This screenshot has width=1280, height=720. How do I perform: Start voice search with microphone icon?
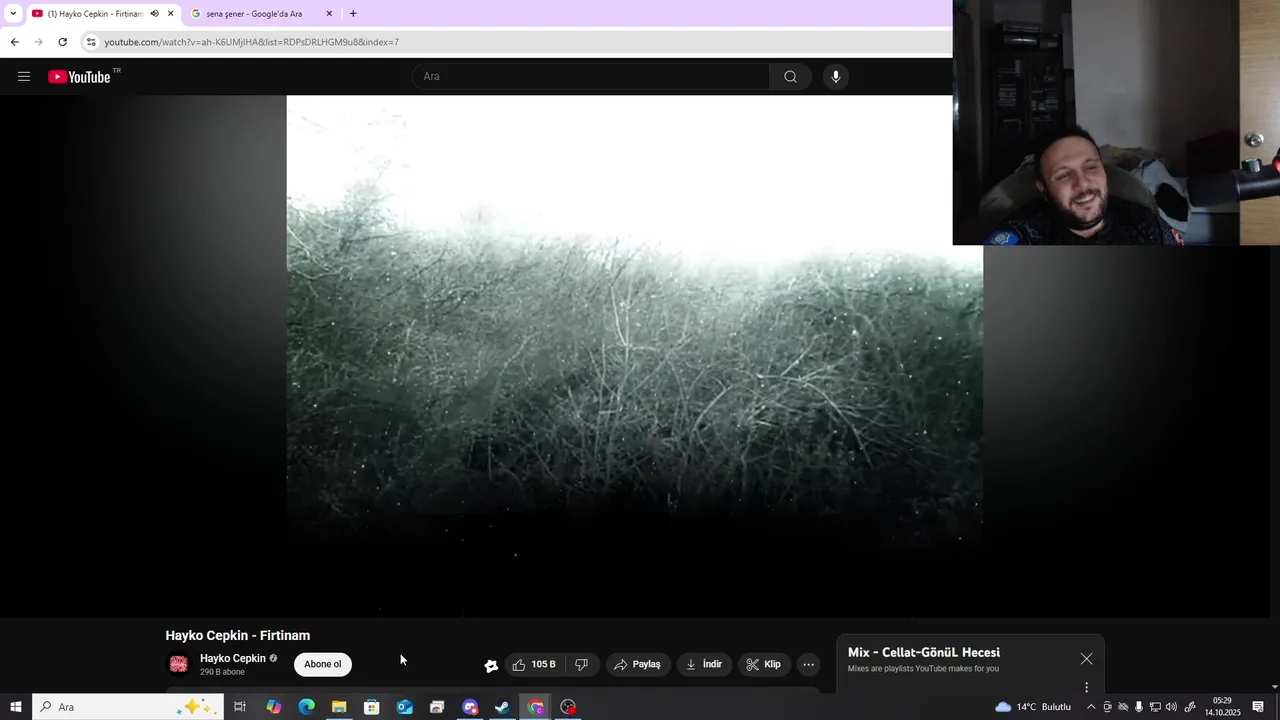click(836, 77)
